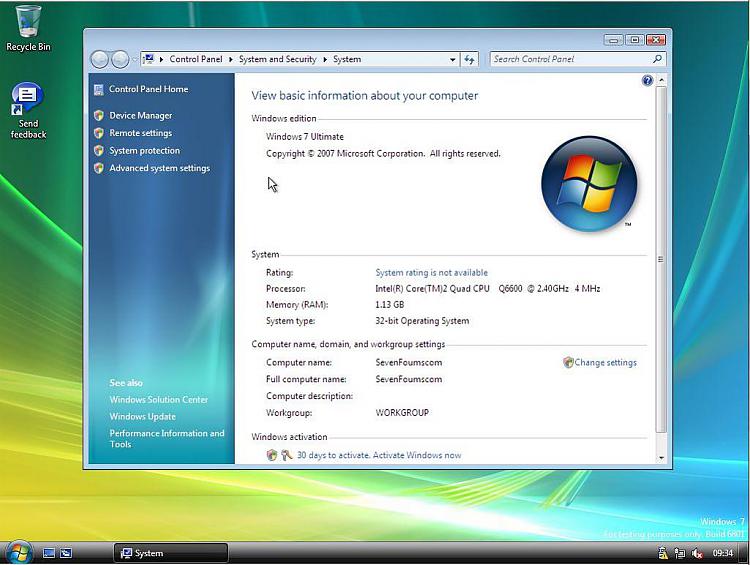The height and width of the screenshot is (565, 750).
Task: Click the security alert tray icon
Action: tap(663, 554)
